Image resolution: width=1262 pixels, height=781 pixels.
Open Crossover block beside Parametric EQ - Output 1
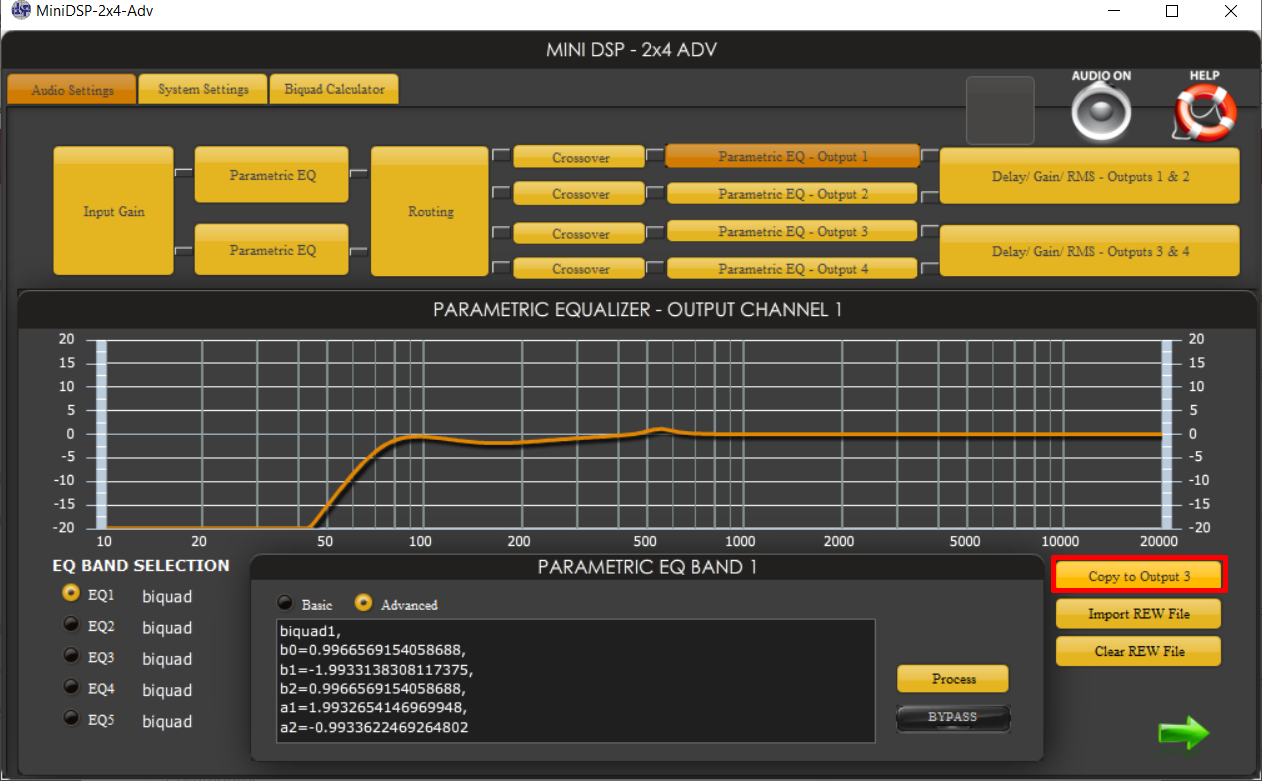pos(580,157)
